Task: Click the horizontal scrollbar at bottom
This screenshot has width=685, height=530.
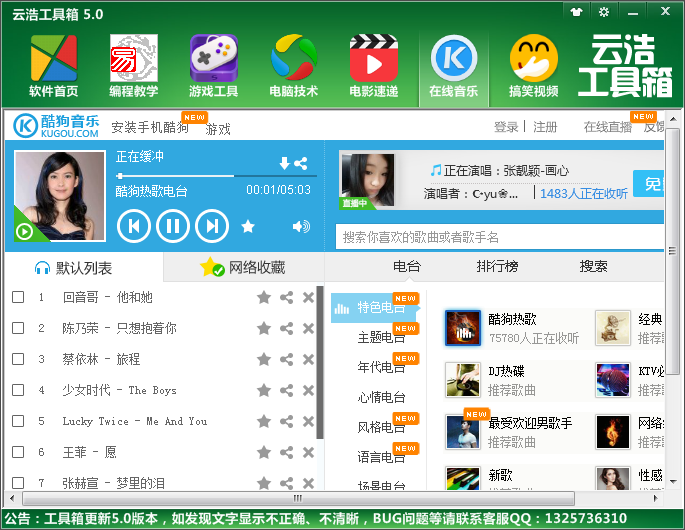Action: (298, 498)
